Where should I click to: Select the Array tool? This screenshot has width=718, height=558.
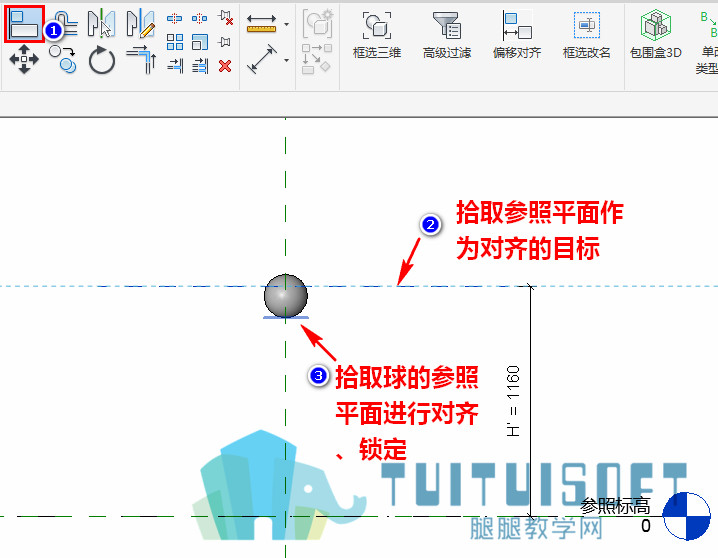(174, 42)
